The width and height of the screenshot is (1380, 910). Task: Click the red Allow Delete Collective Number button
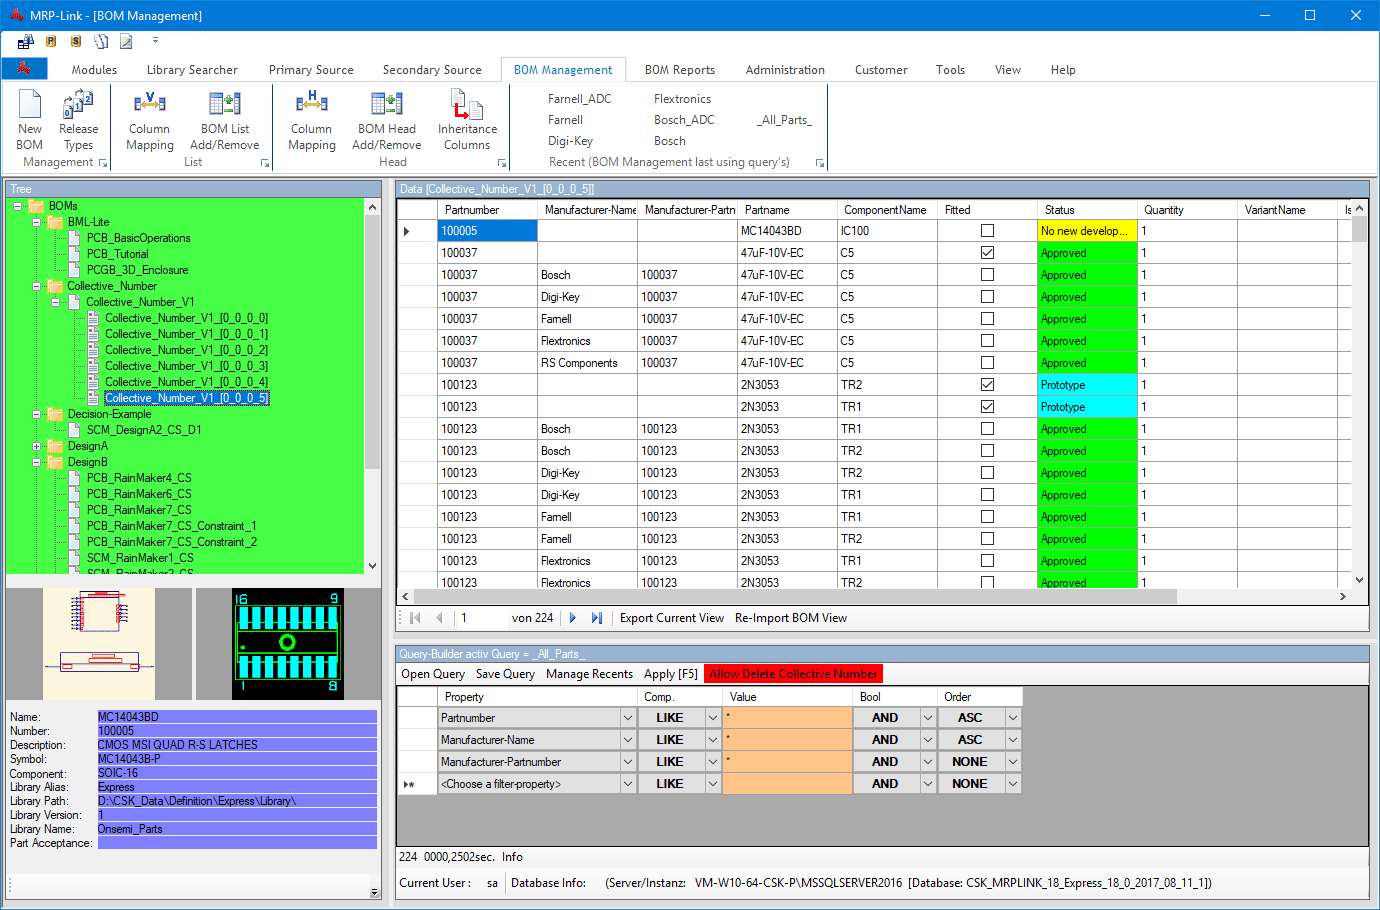tap(794, 674)
